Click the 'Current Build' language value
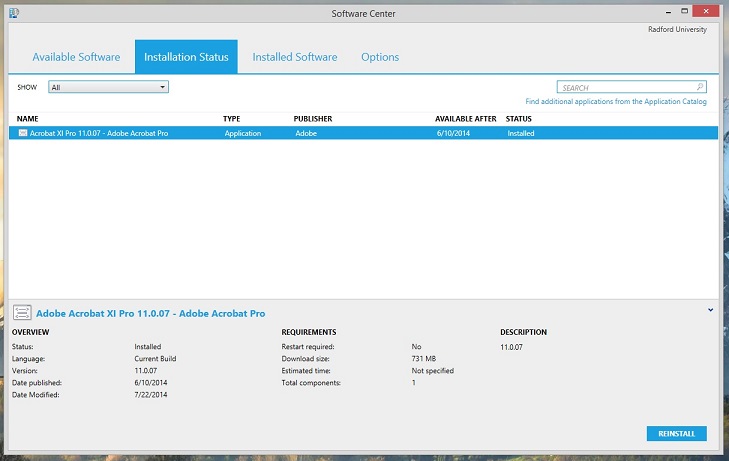Screen dimensions: 729x461 [x=155, y=358]
